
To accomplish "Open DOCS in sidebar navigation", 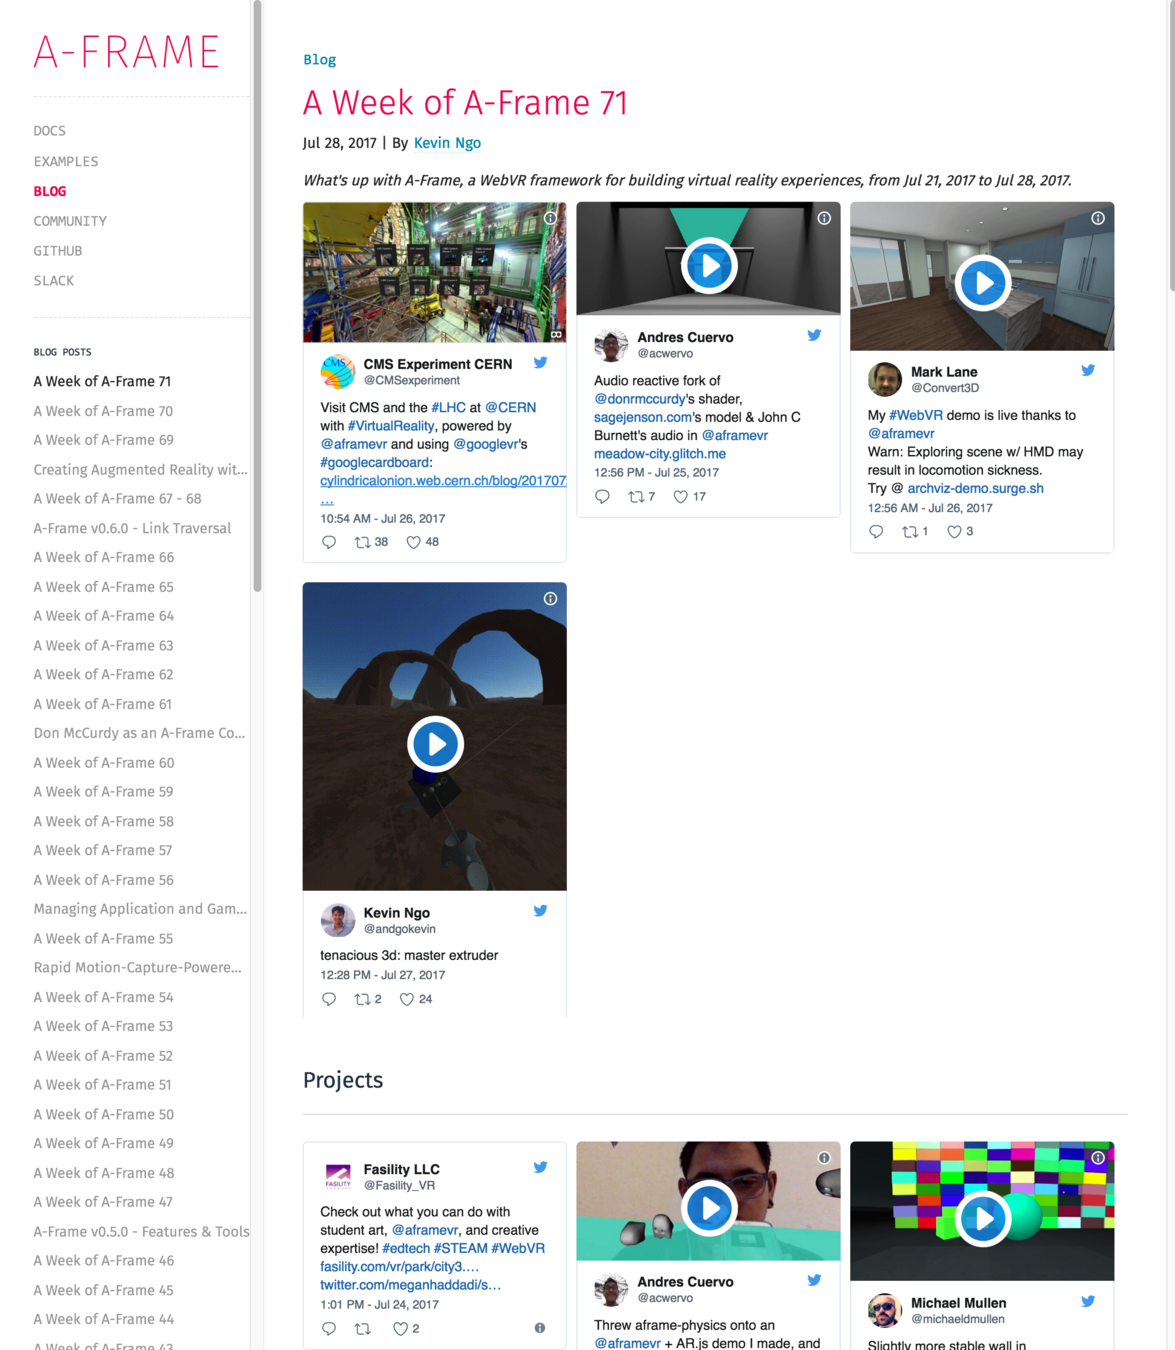I will [x=50, y=131].
